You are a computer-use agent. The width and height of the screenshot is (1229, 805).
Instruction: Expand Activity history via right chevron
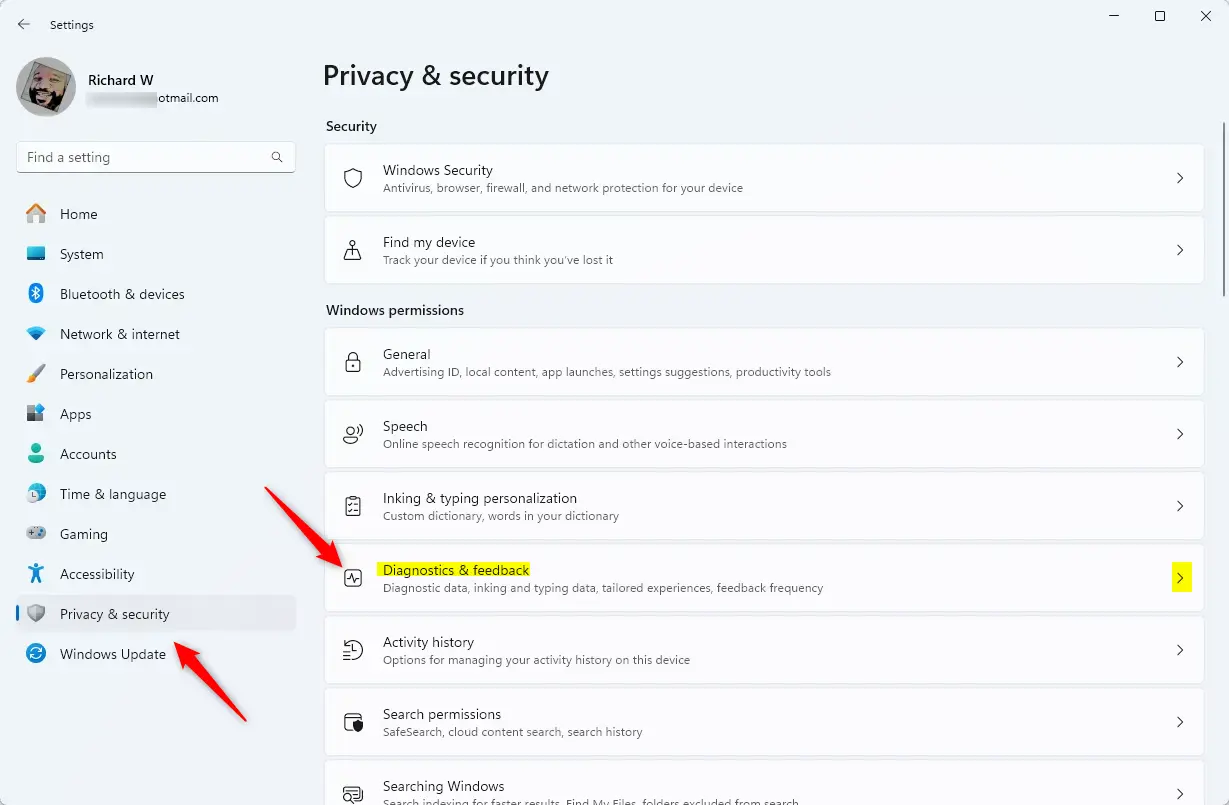tap(1180, 650)
